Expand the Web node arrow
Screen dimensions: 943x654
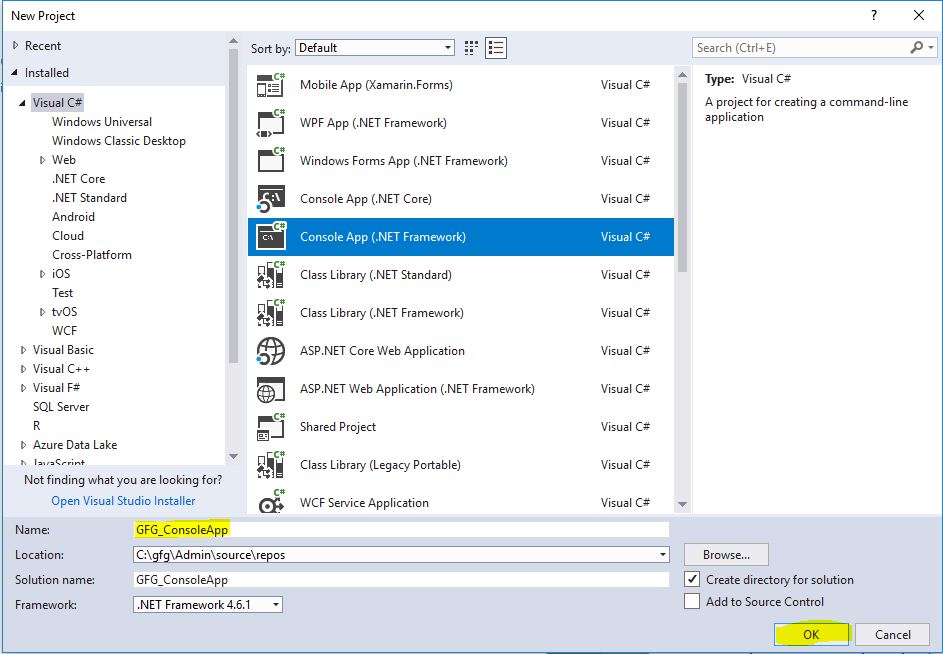click(x=43, y=160)
